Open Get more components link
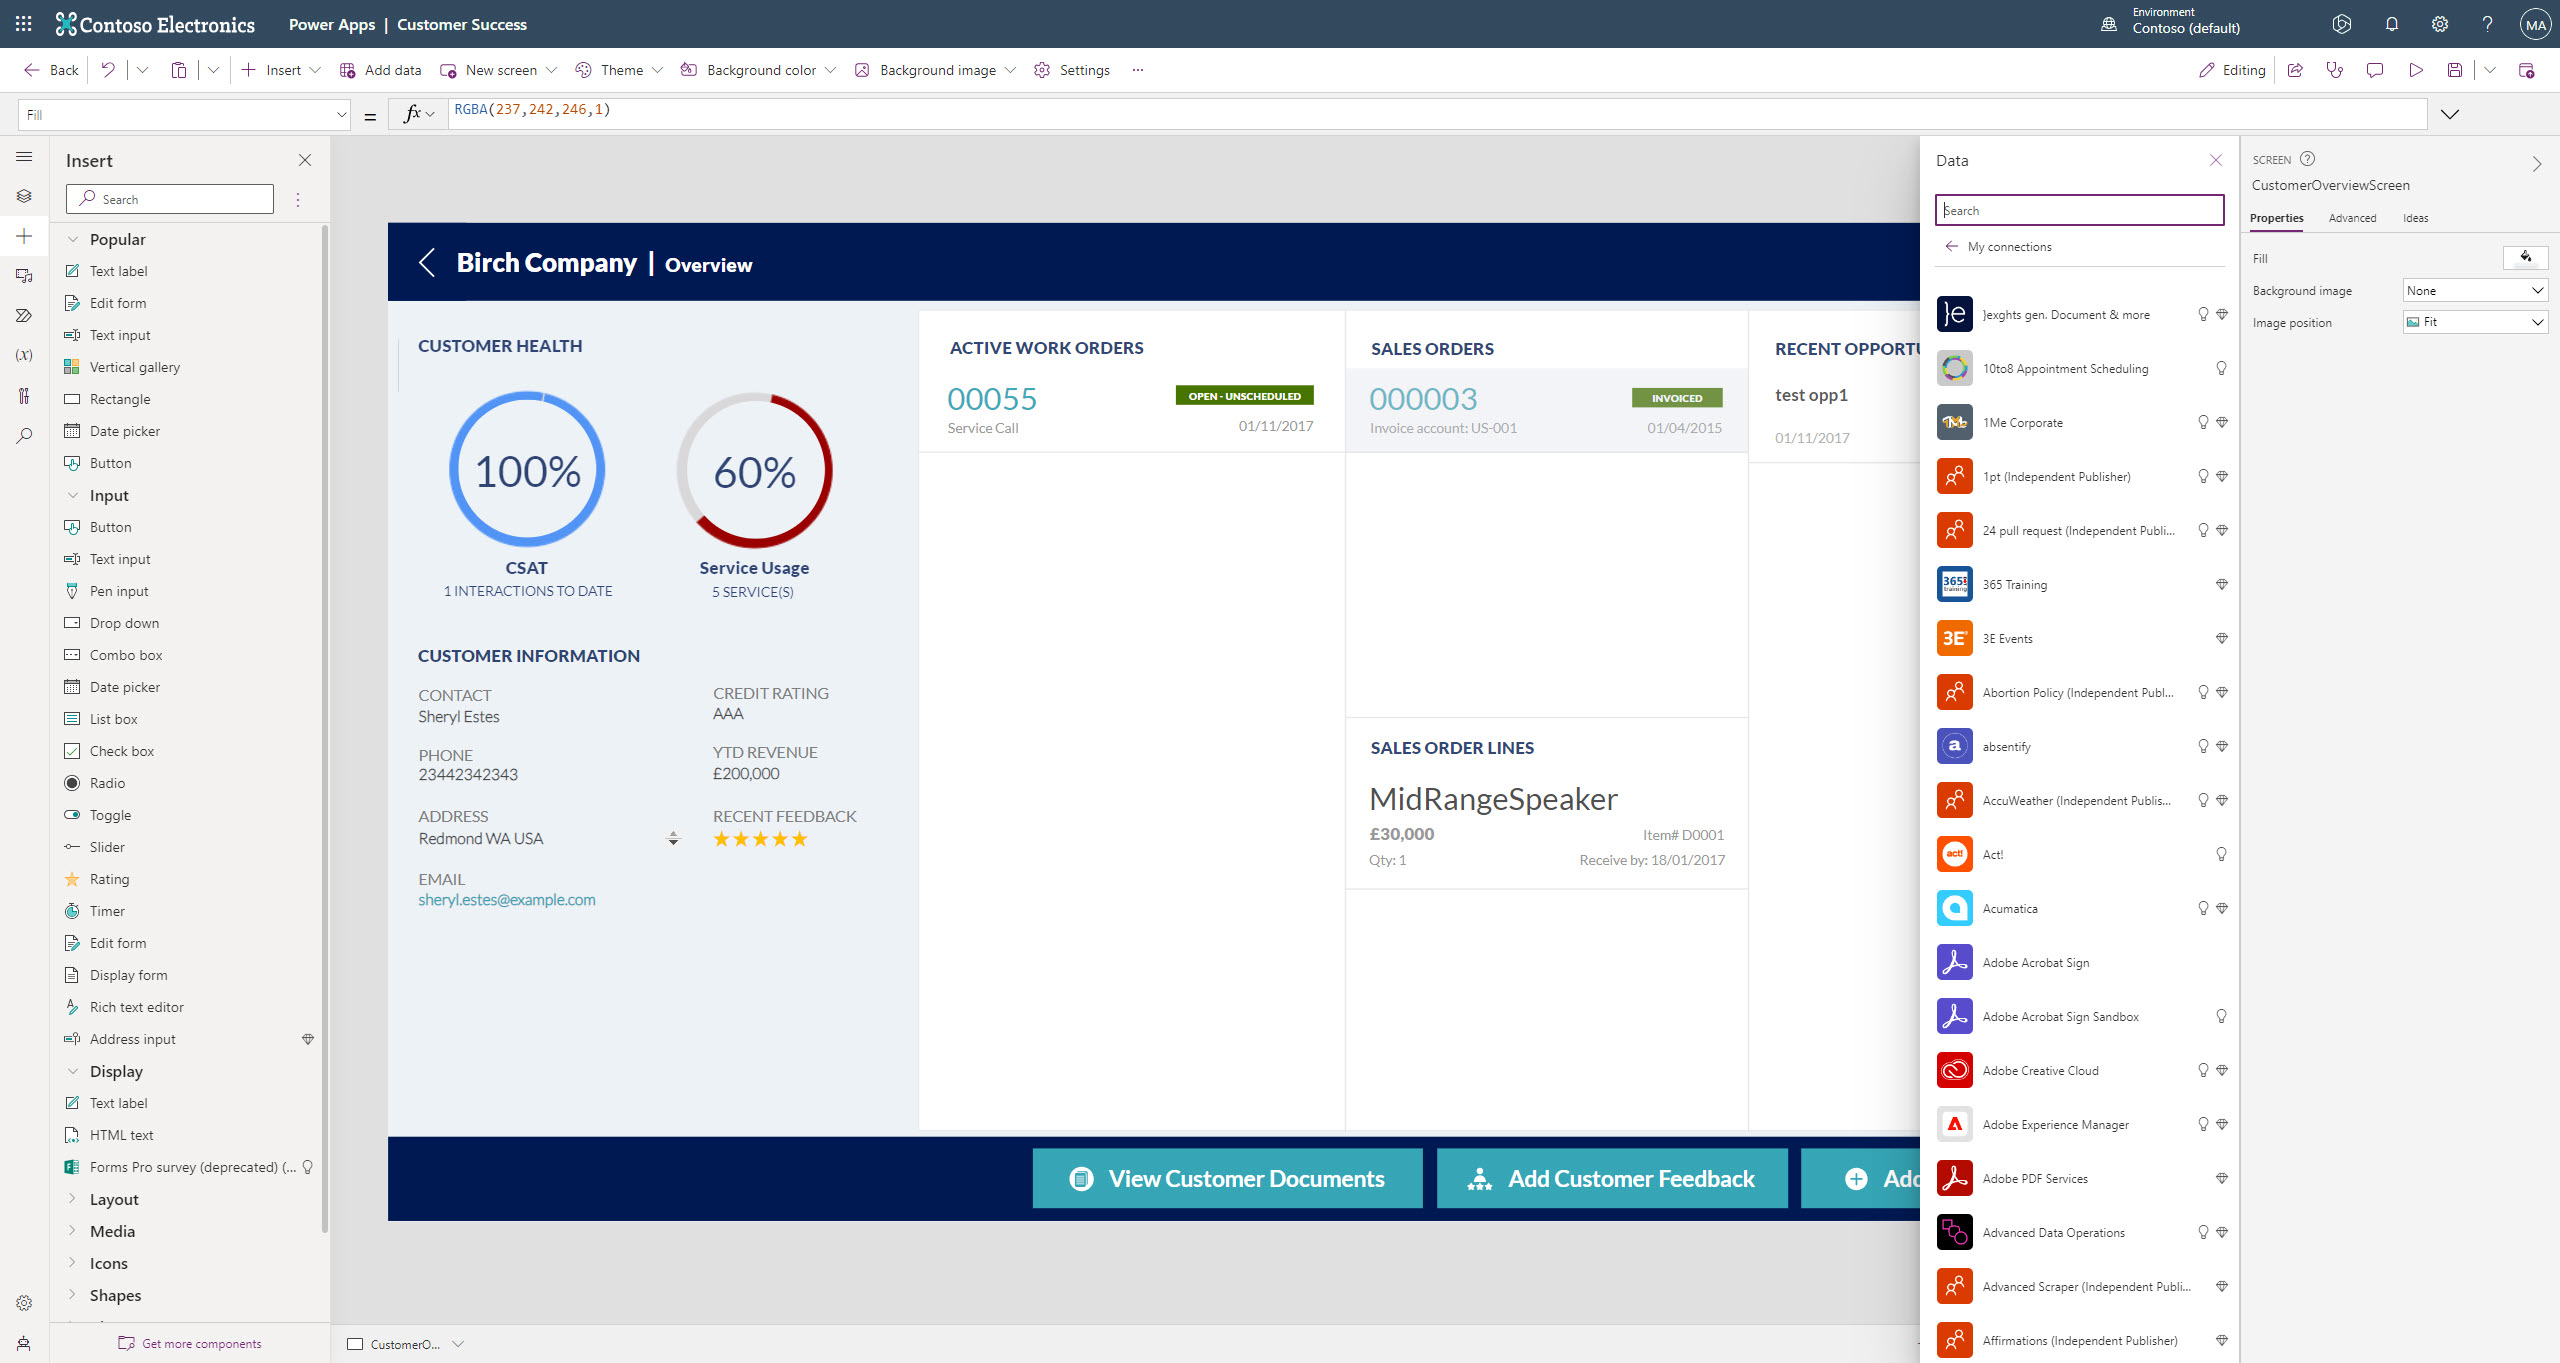 190,1343
